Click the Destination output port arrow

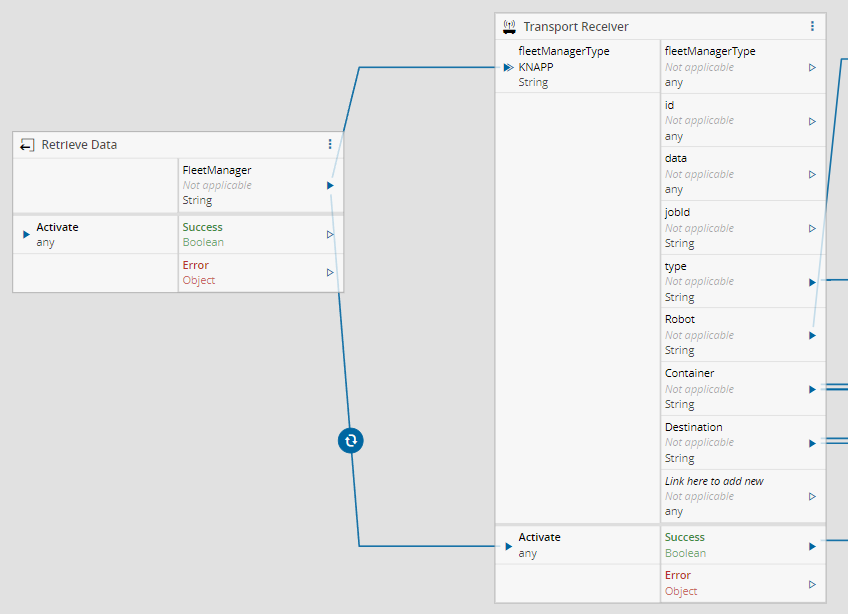(x=812, y=443)
